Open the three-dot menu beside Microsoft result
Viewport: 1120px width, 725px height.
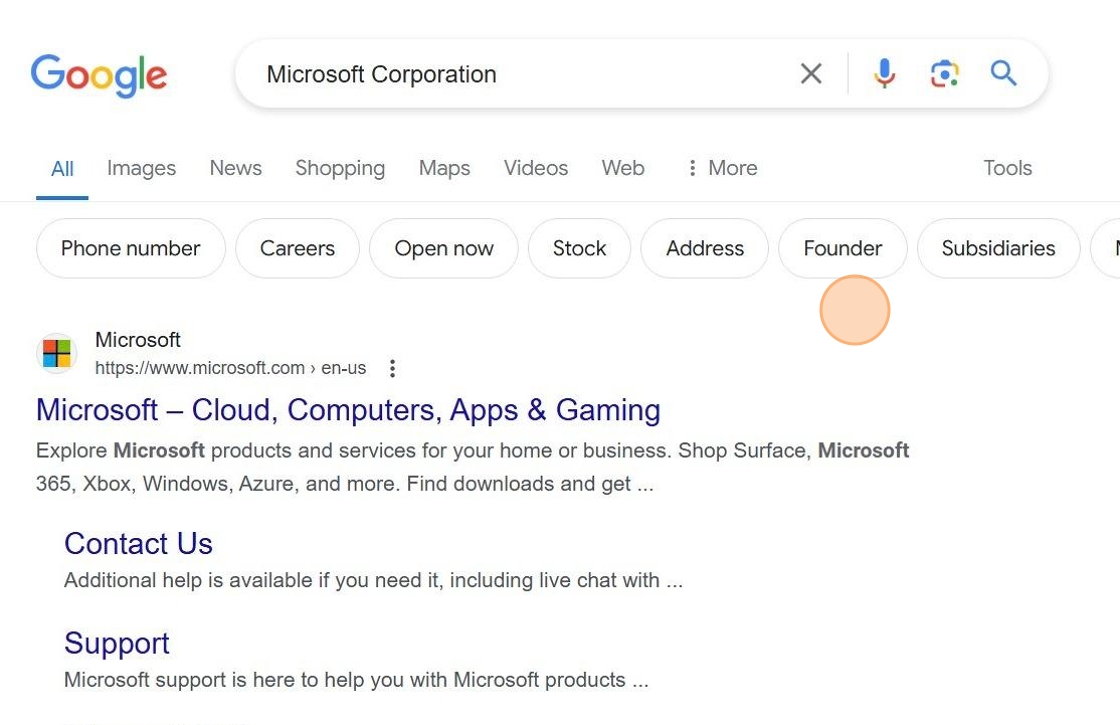[x=392, y=368]
